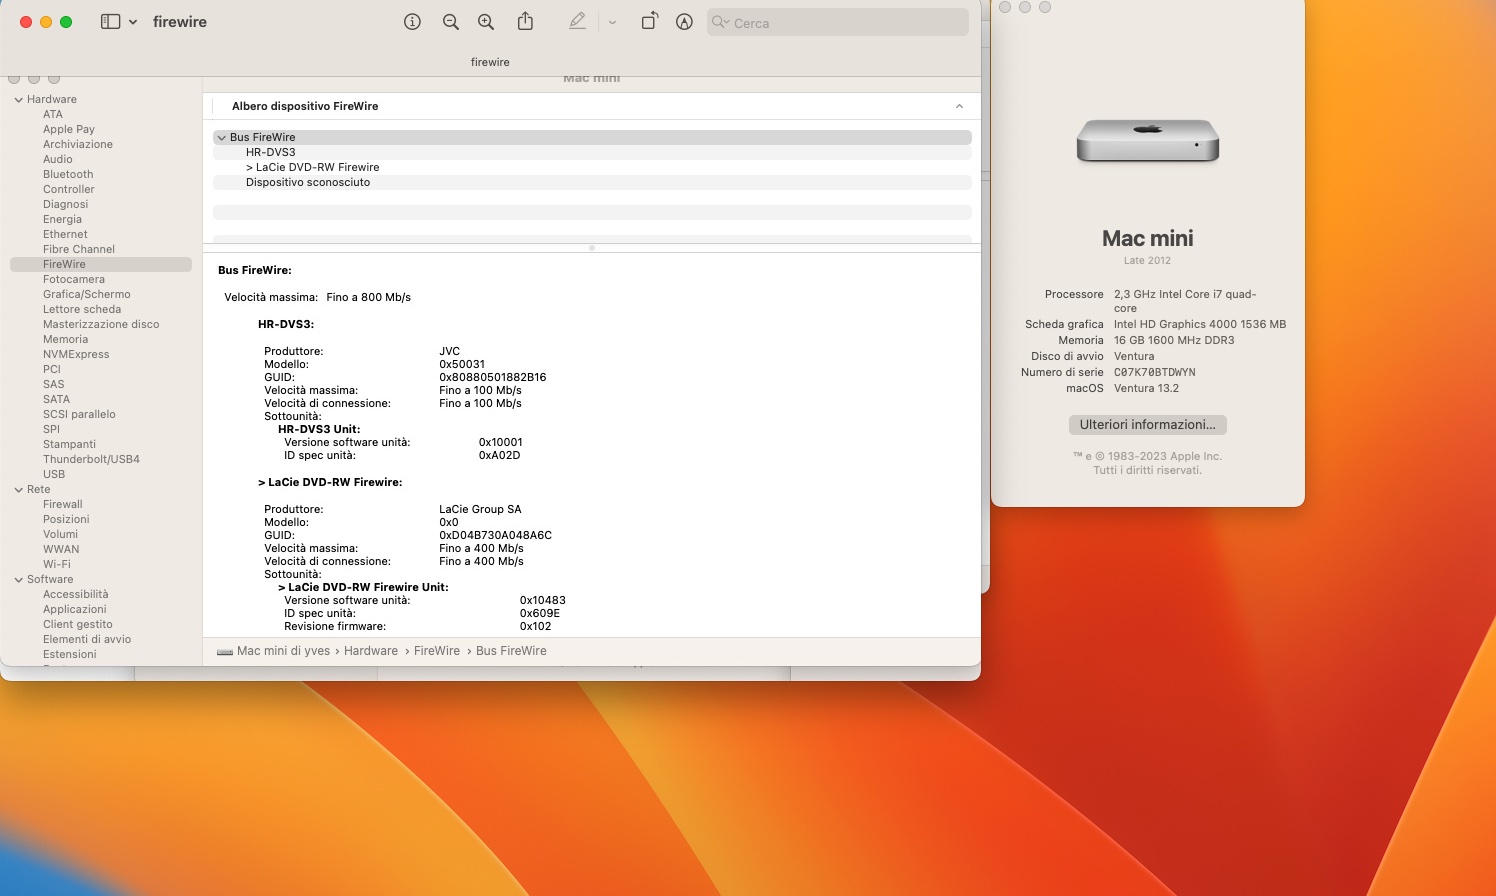Select Audio in the Hardware list

(58, 160)
